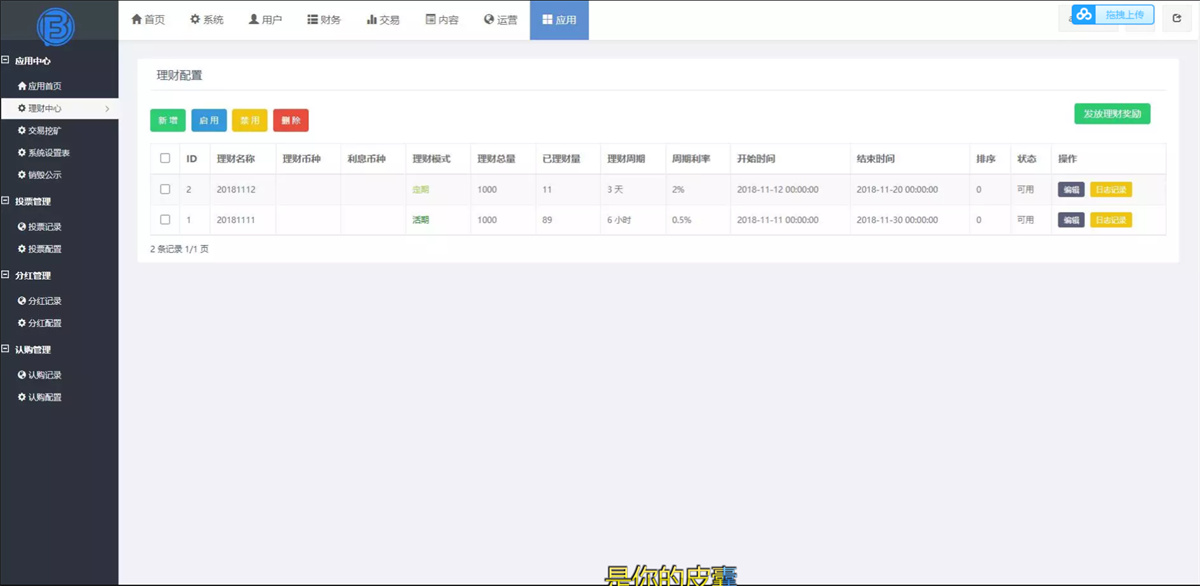Select 交易 in the top navigation bar

click(381, 18)
